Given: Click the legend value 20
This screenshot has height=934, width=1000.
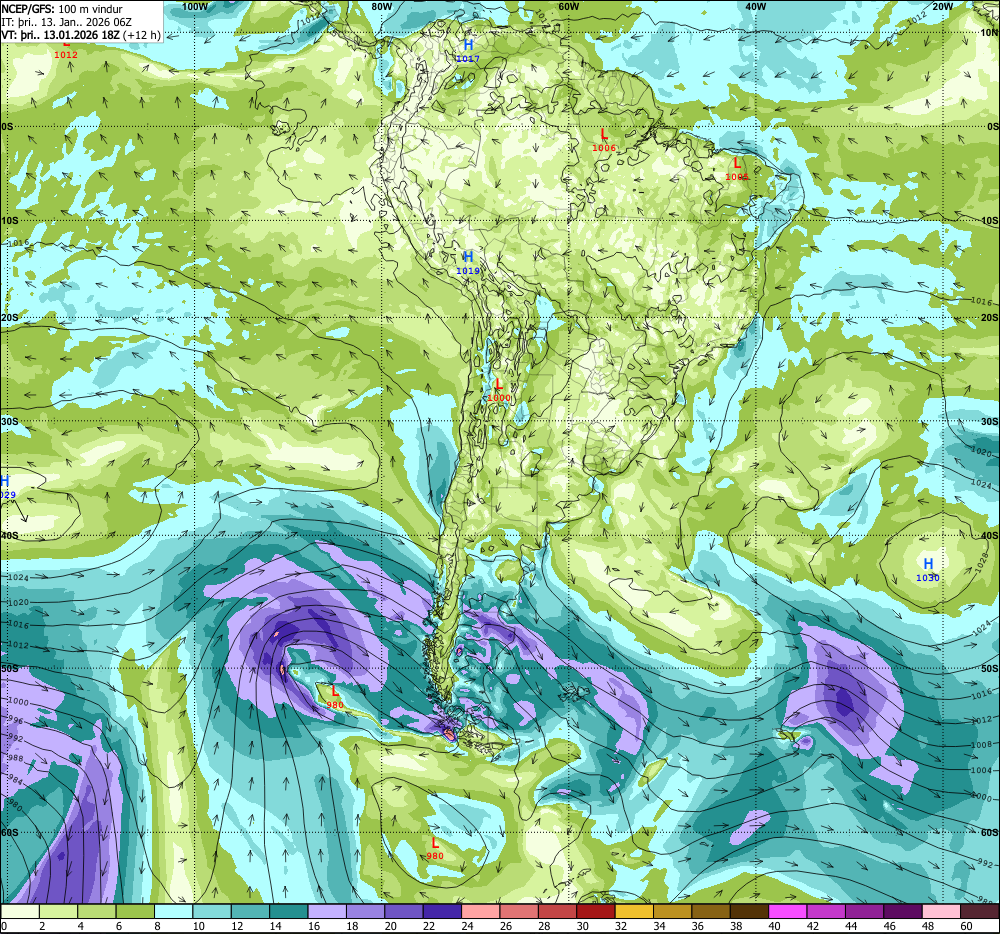Looking at the screenshot, I should coord(390,926).
